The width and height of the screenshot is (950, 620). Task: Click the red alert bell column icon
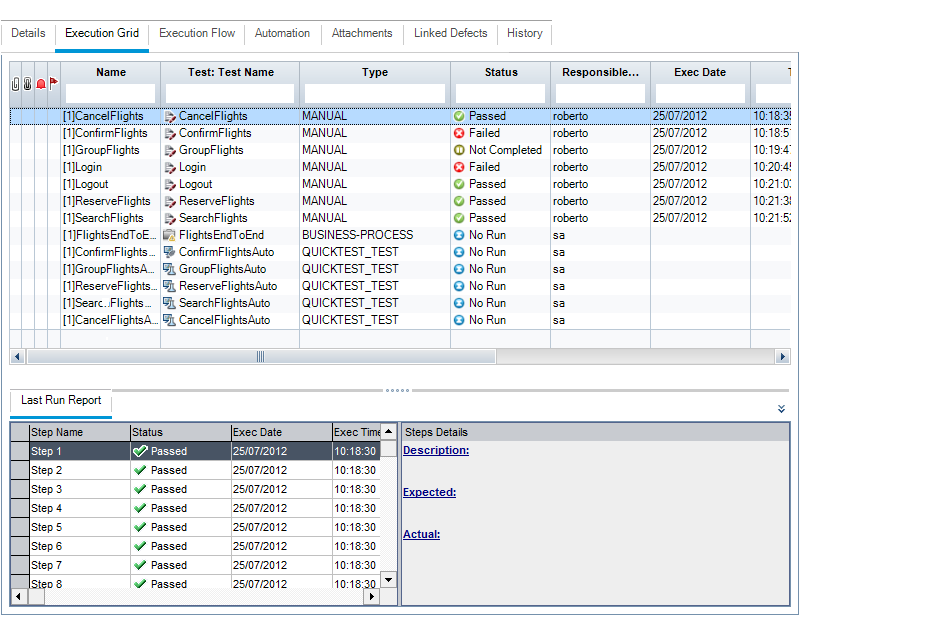(41, 84)
